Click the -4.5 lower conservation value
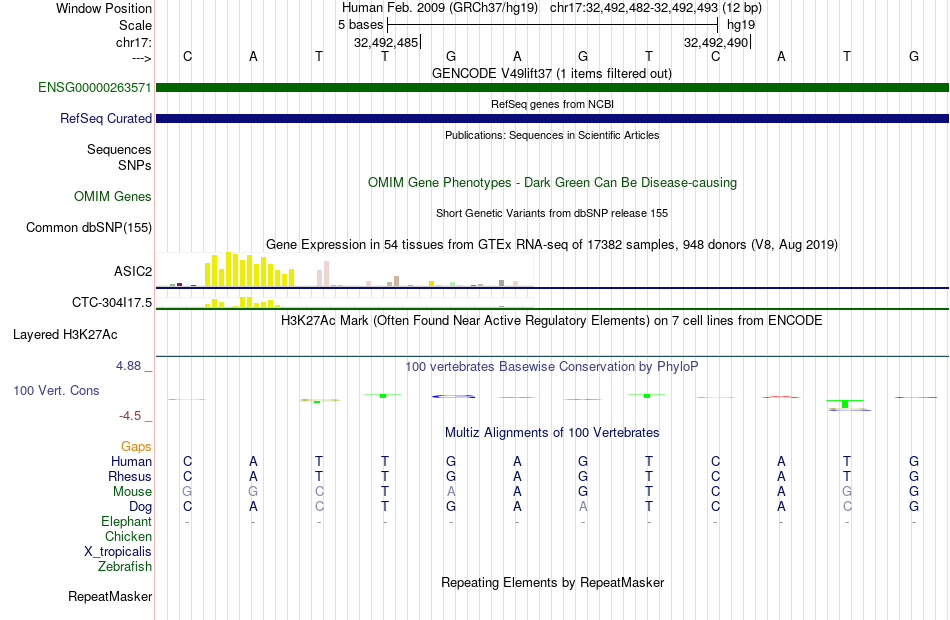This screenshot has width=950, height=620. click(x=130, y=416)
